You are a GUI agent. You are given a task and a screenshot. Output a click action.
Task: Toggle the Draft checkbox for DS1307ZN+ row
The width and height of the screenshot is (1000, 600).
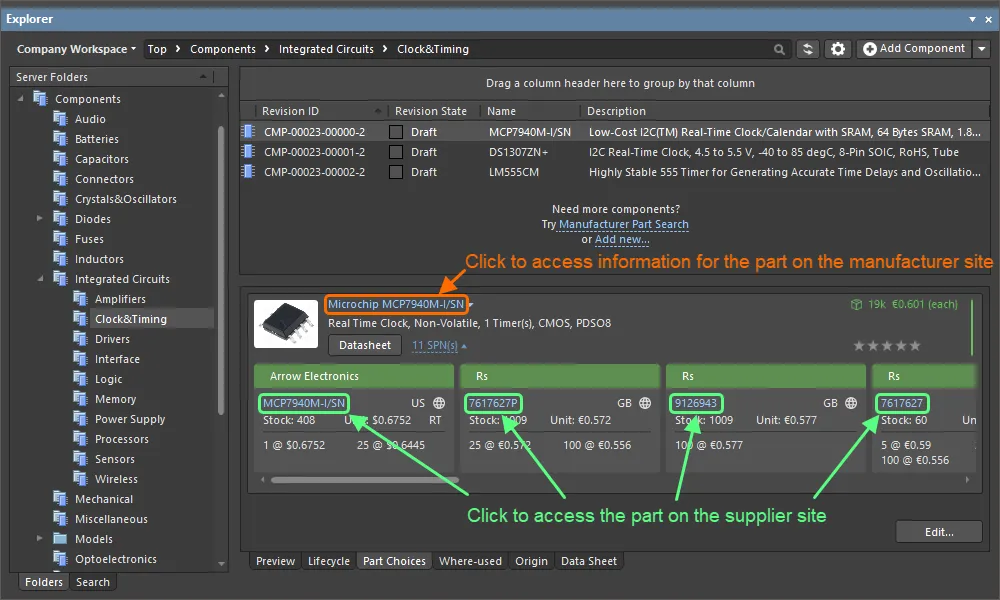[396, 152]
